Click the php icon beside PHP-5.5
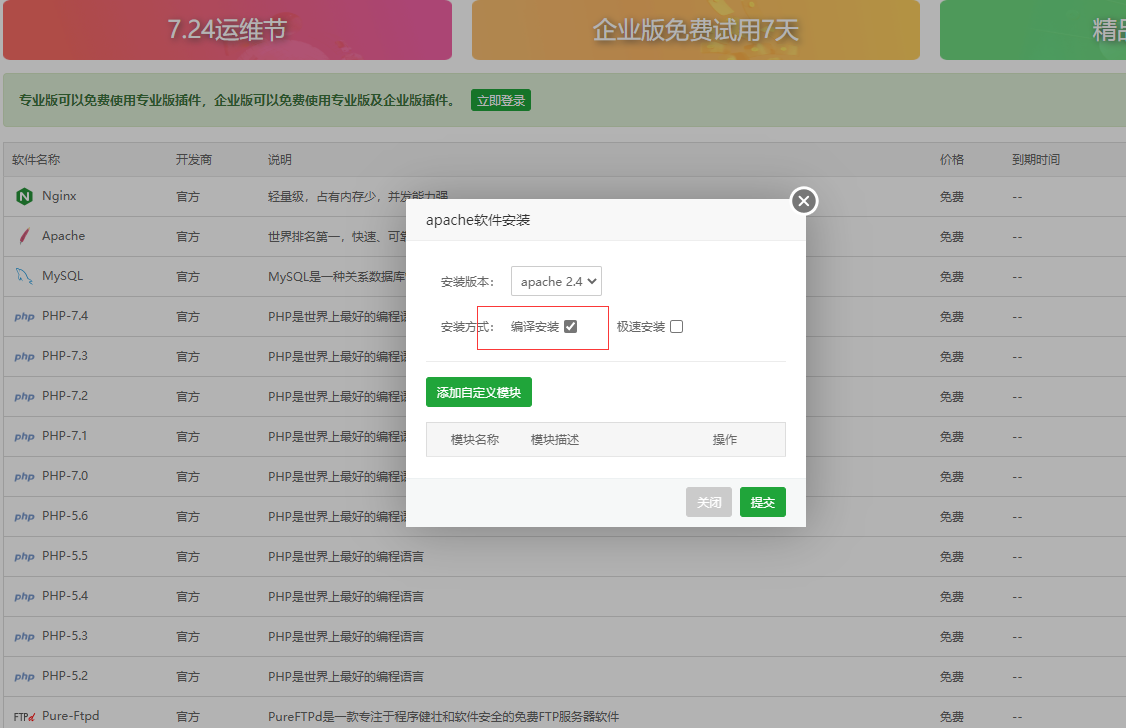Screen dimensions: 1126x728 point(24,556)
